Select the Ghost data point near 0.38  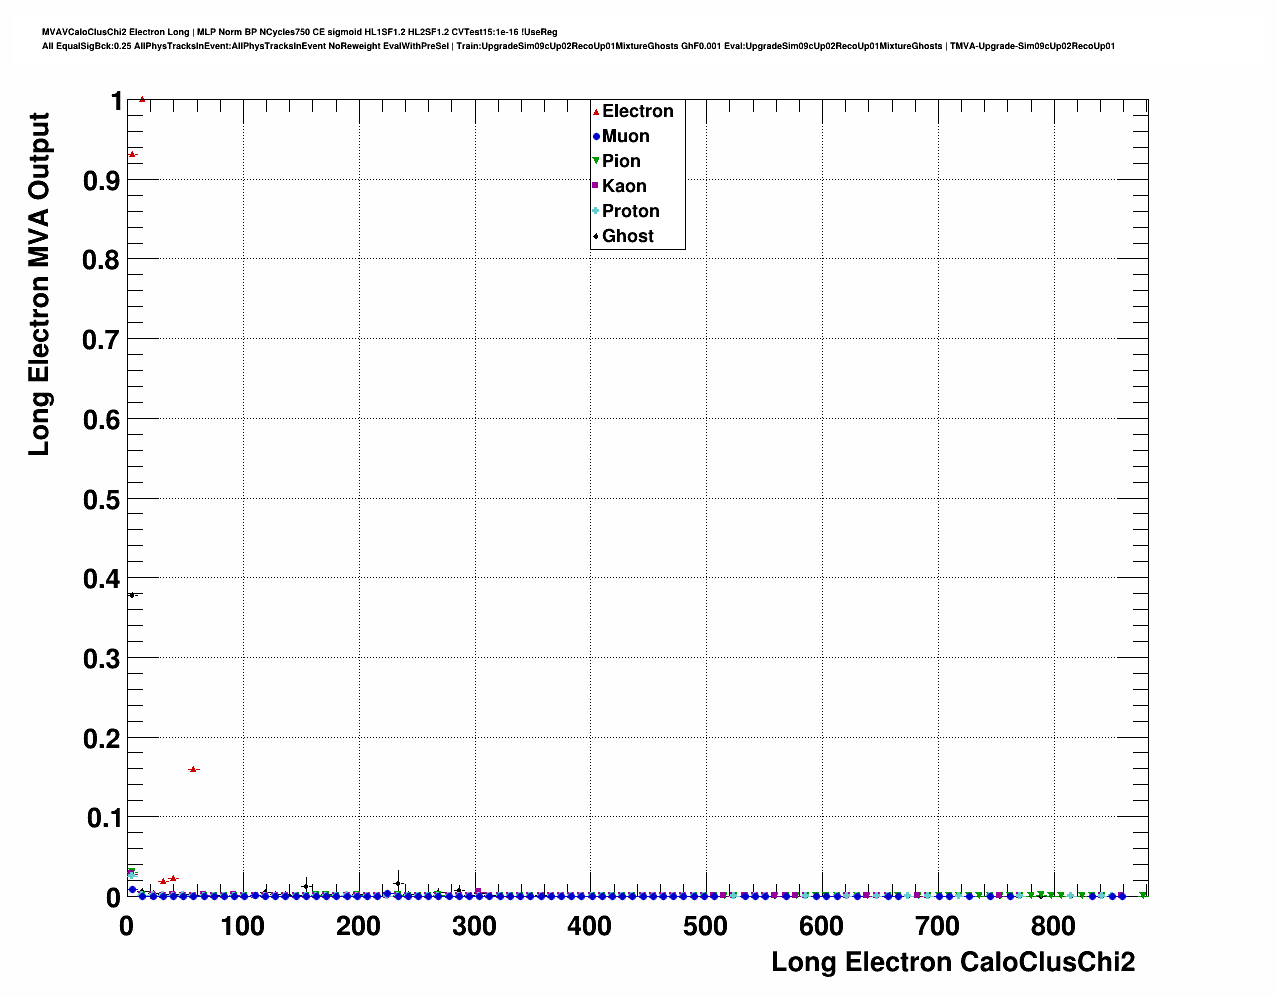131,595
